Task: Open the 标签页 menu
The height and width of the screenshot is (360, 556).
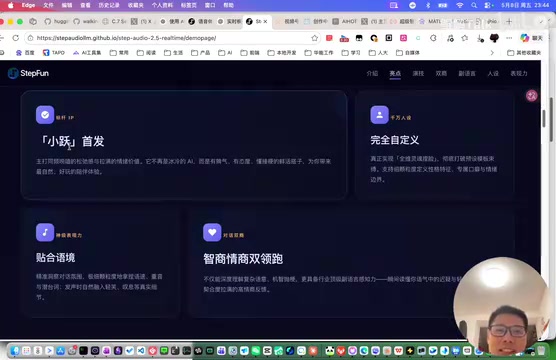Action: (x=189, y=5)
